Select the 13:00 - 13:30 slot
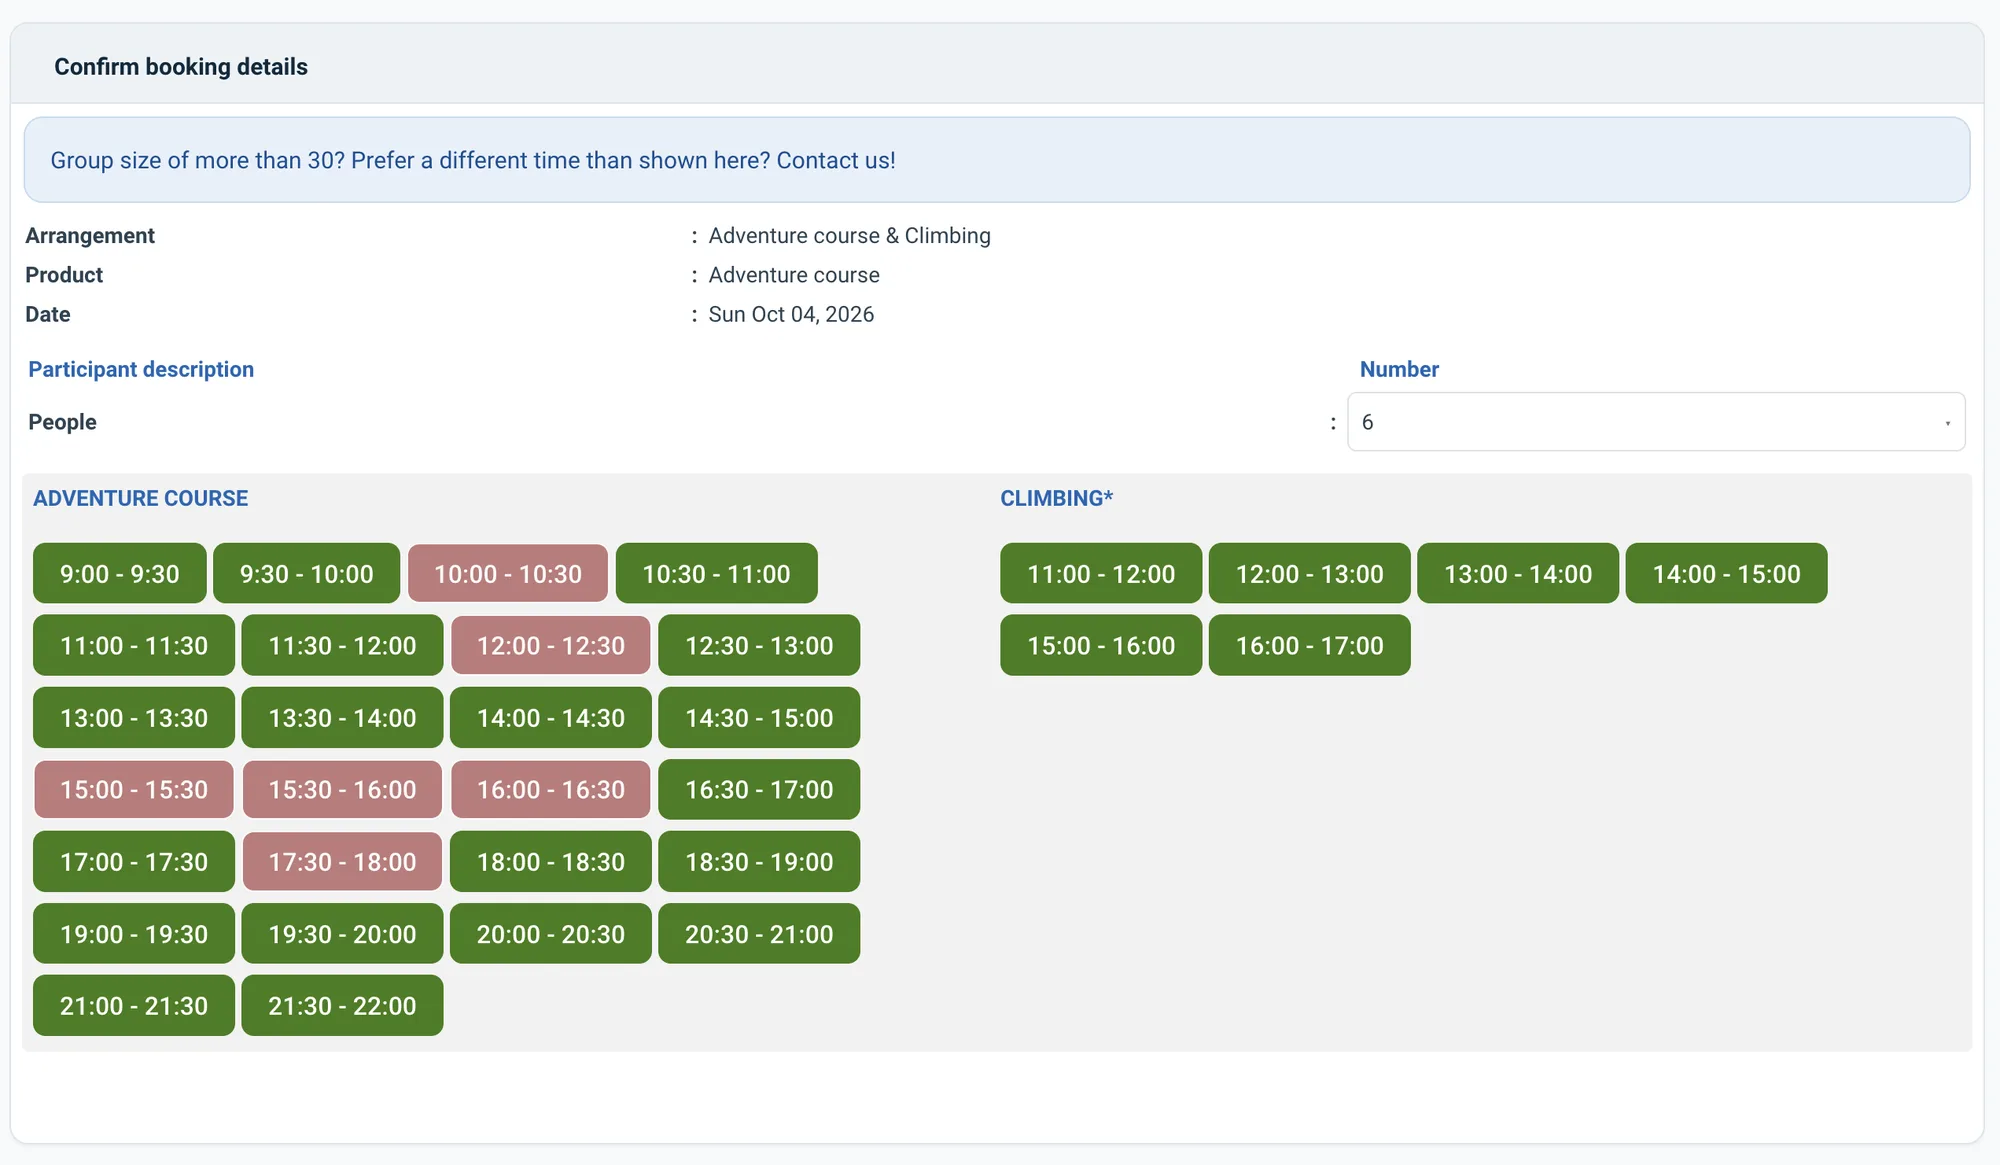Viewport: 2000px width, 1165px height. (x=134, y=718)
